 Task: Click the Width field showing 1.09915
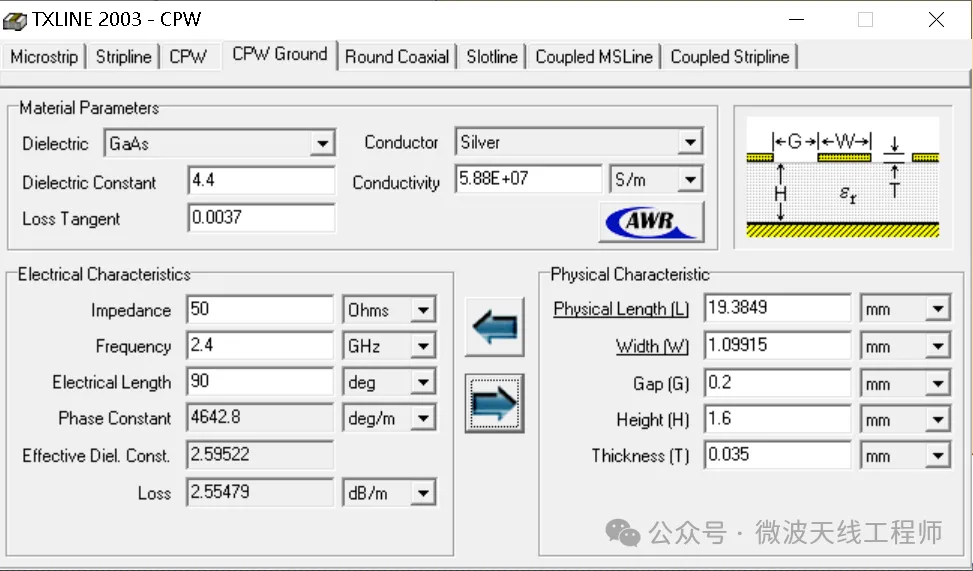[778, 345]
